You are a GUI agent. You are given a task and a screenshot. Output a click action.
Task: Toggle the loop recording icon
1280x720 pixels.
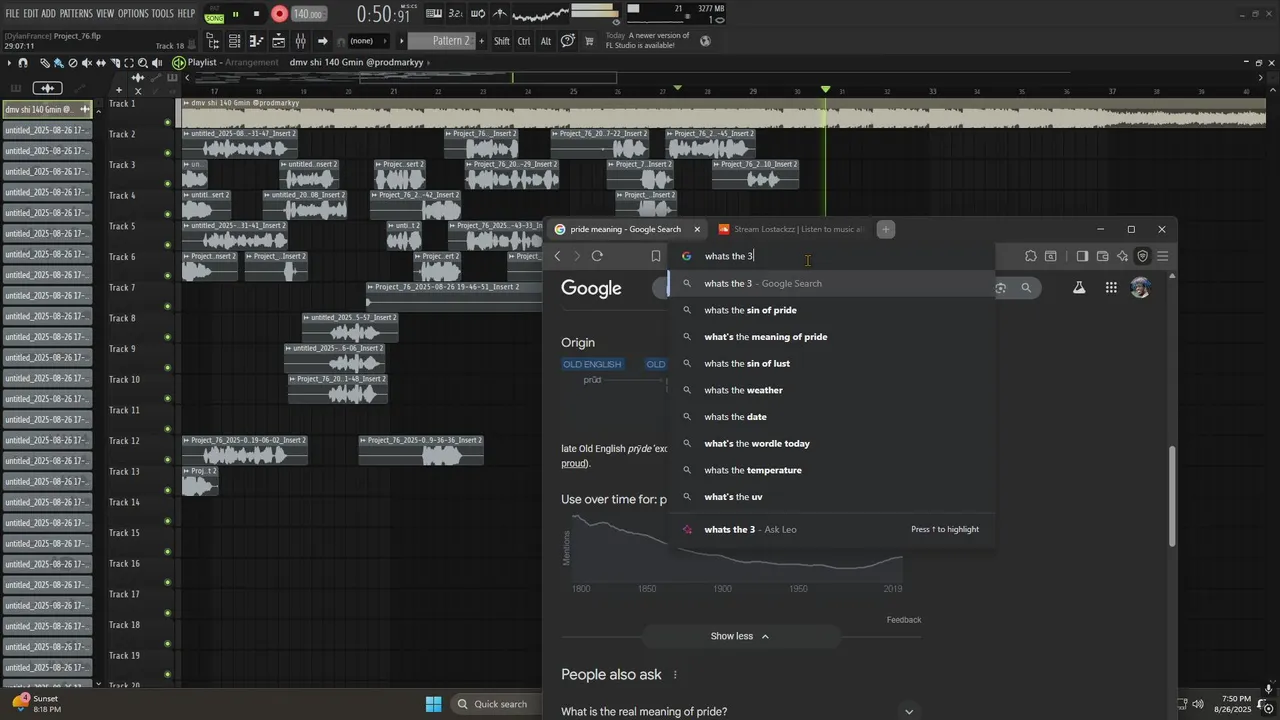pyautogui.click(x=478, y=14)
